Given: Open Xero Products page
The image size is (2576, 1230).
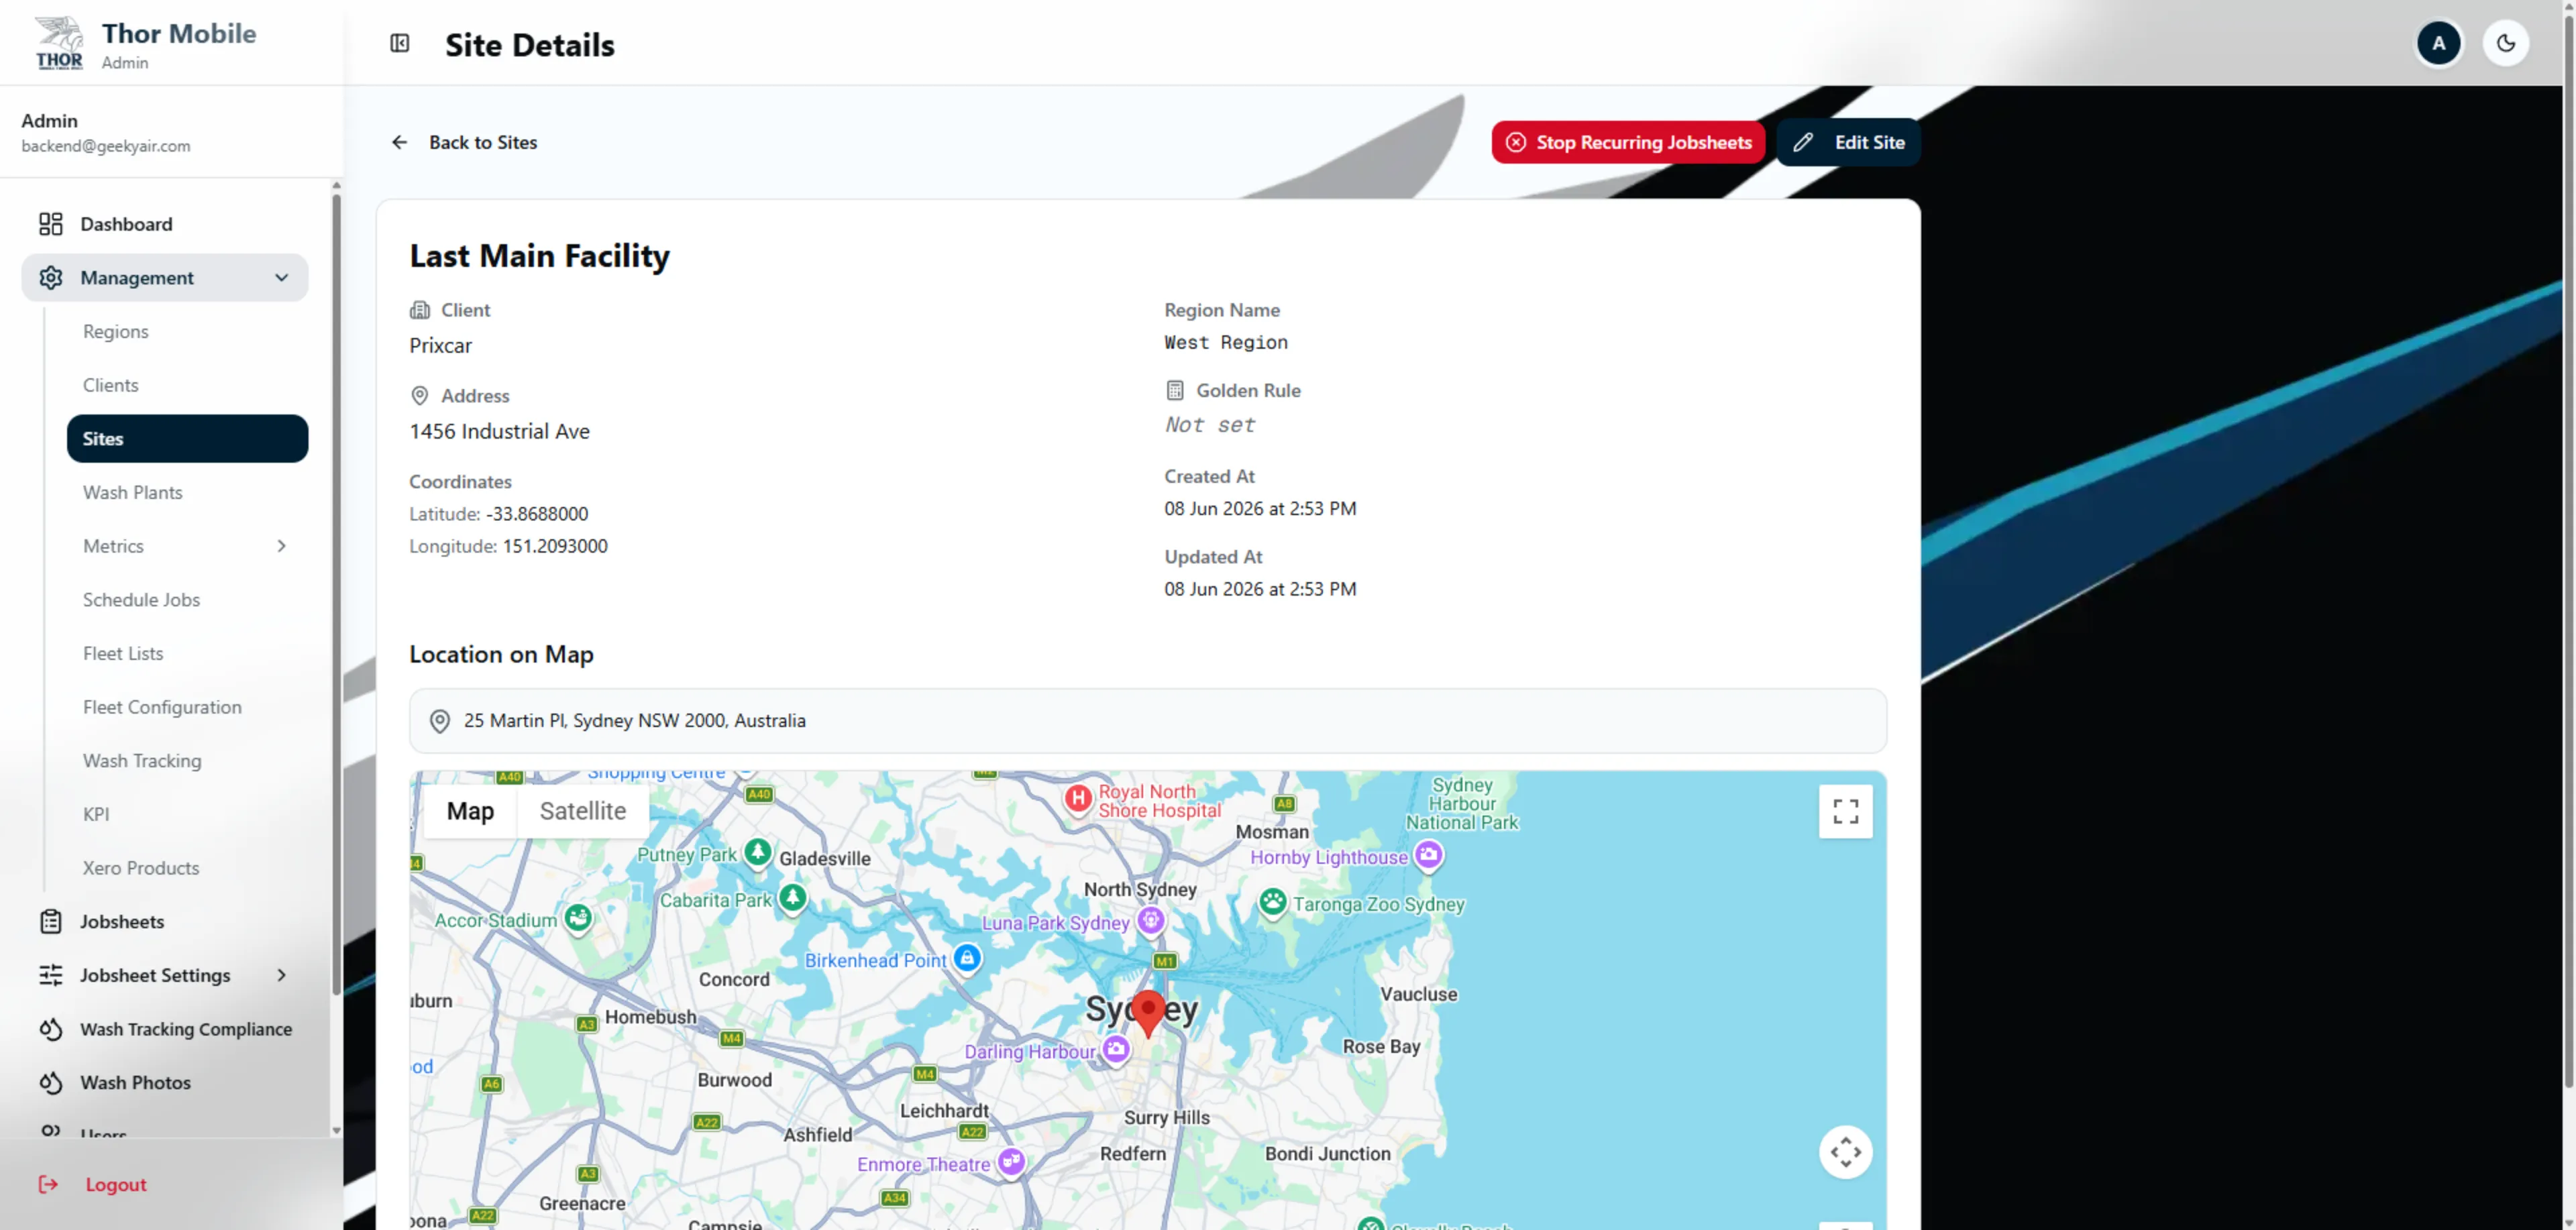Looking at the screenshot, I should (141, 868).
